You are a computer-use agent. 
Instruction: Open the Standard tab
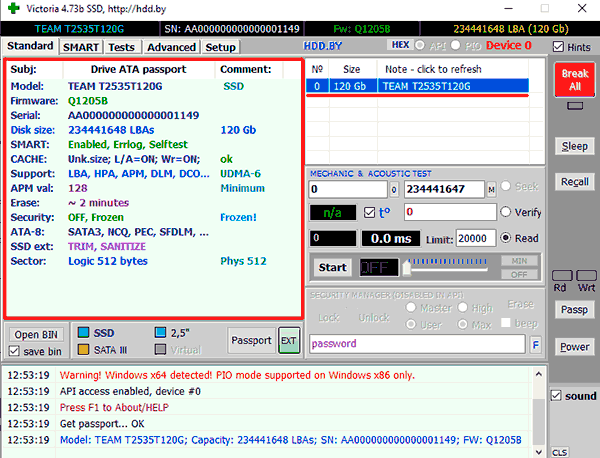pos(30,46)
